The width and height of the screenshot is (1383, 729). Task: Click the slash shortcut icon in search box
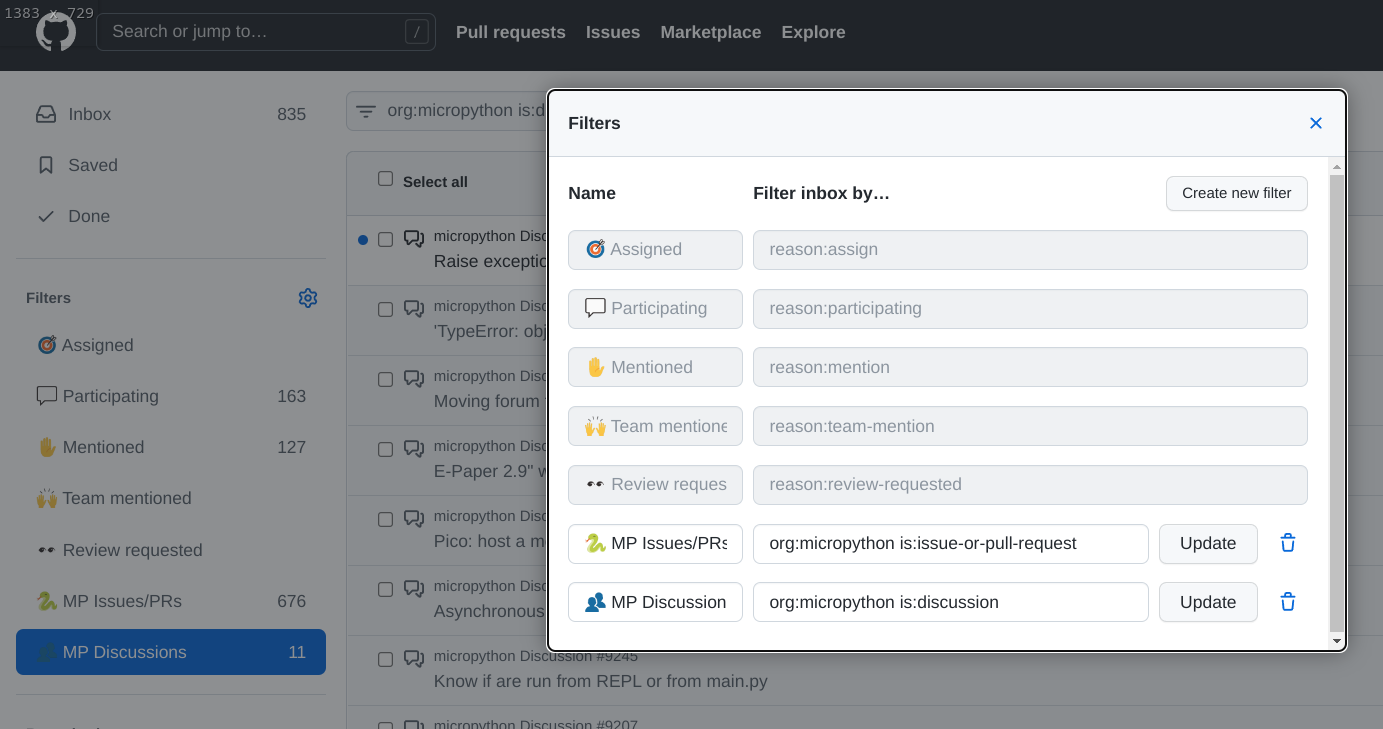pyautogui.click(x=417, y=32)
